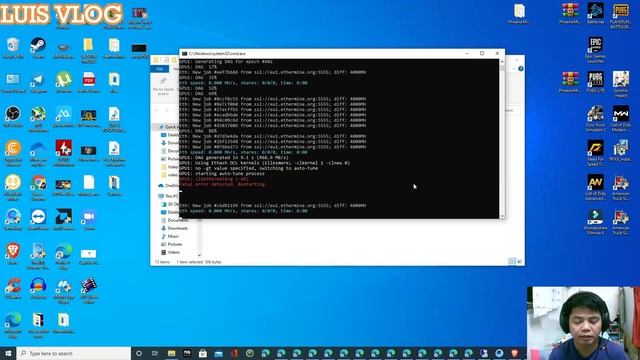This screenshot has width=640, height=360.
Task: Open the File tab in File Explorer
Action: point(160,69)
